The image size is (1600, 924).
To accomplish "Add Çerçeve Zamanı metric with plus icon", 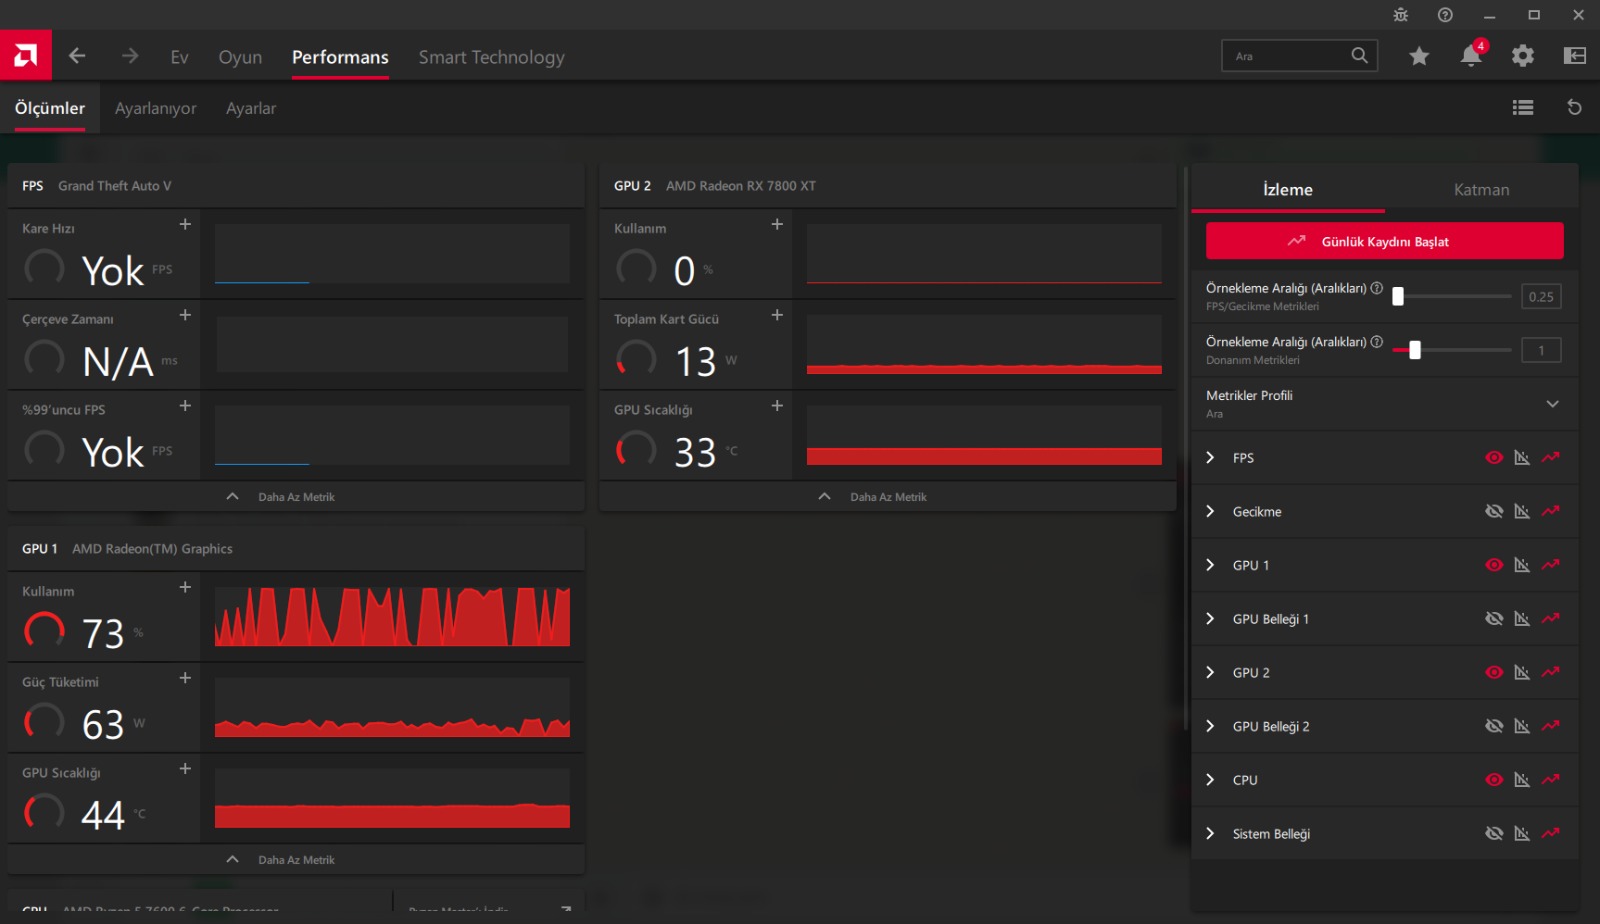I will (x=185, y=315).
